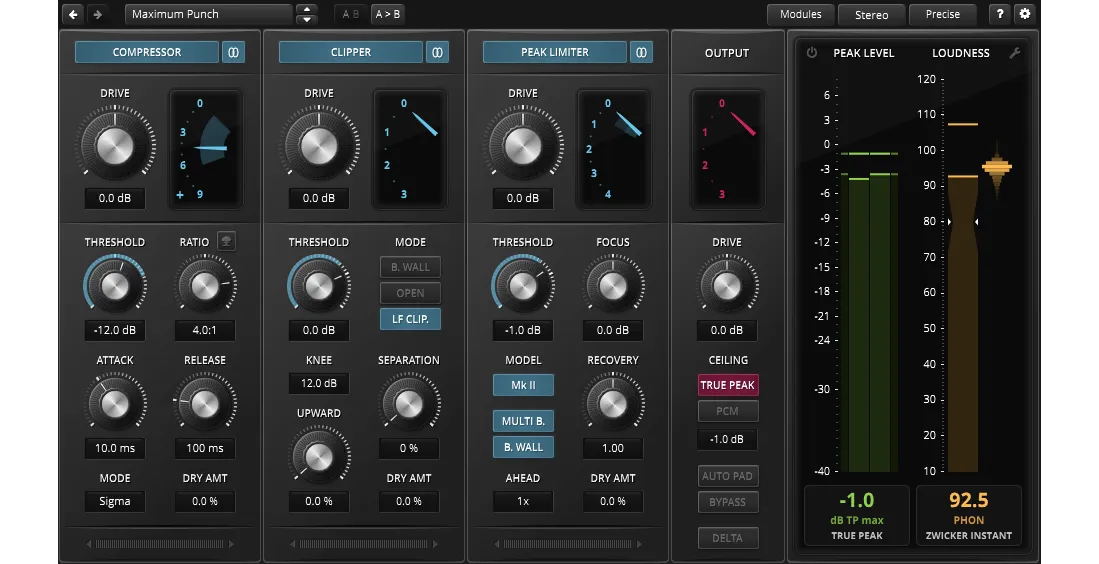Open the Modules menu

tap(800, 14)
